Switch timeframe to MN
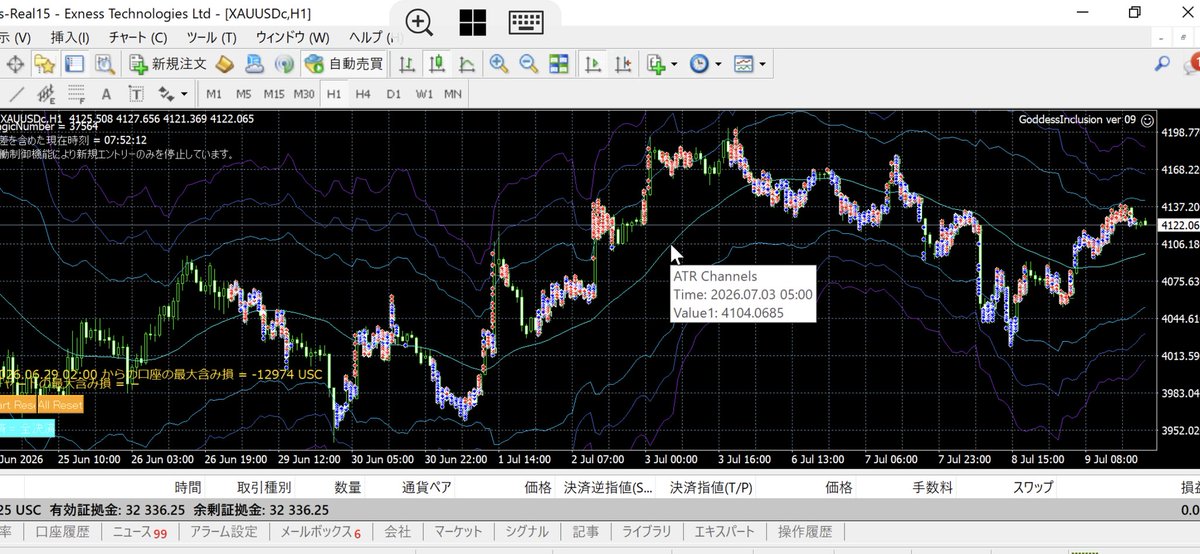This screenshot has height=554, width=1200. tap(453, 94)
